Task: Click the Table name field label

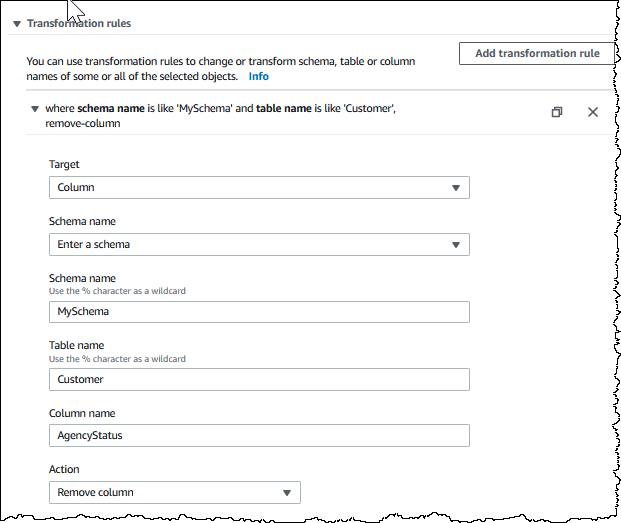Action: coord(77,346)
